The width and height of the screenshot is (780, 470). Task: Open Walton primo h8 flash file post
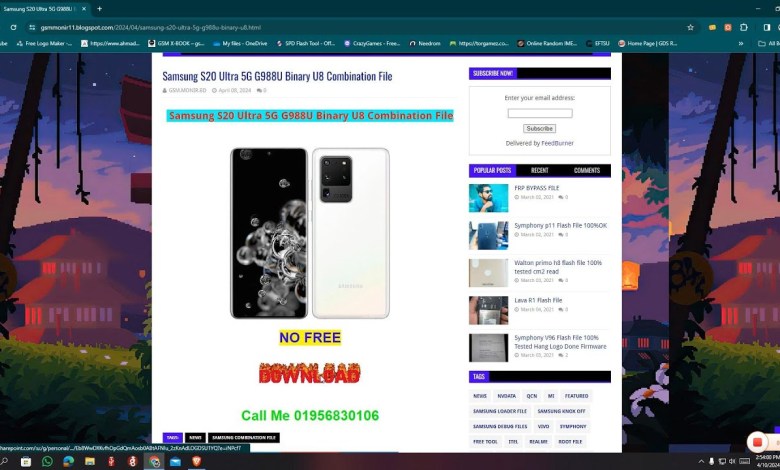pyautogui.click(x=558, y=267)
